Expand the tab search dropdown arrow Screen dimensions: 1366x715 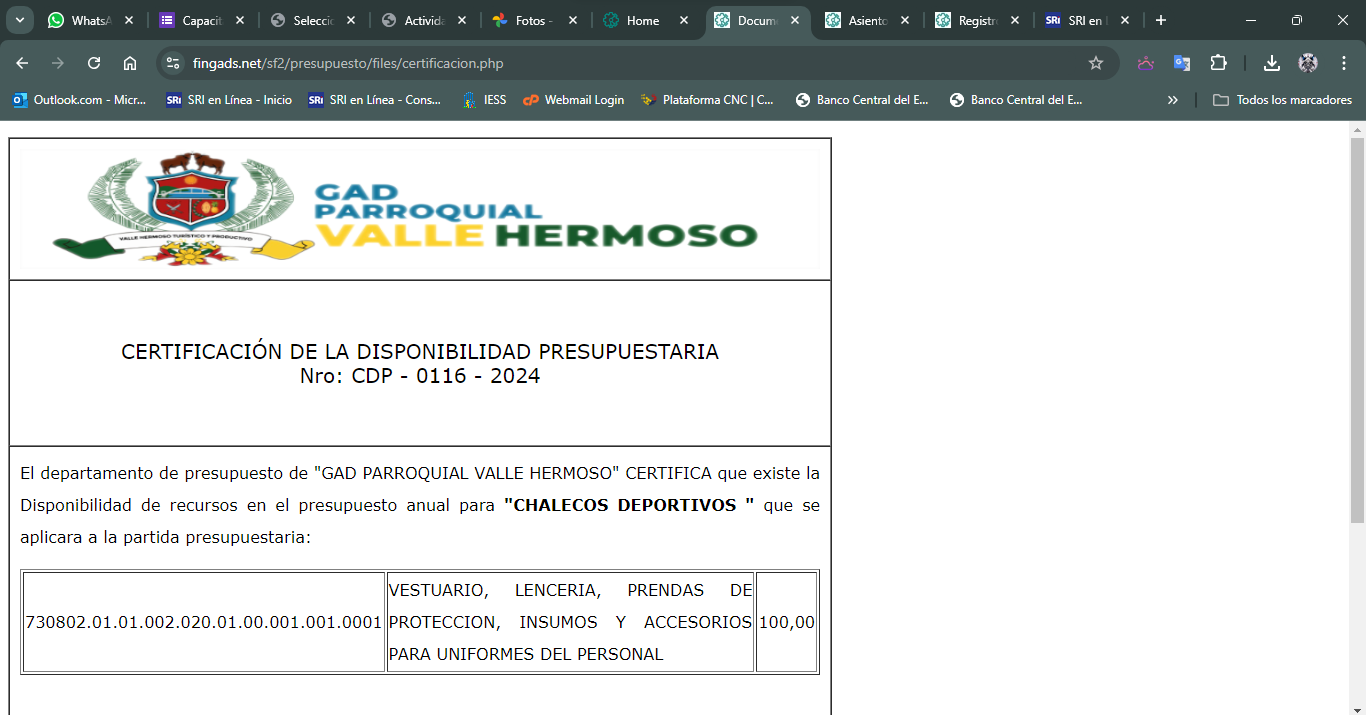[19, 20]
